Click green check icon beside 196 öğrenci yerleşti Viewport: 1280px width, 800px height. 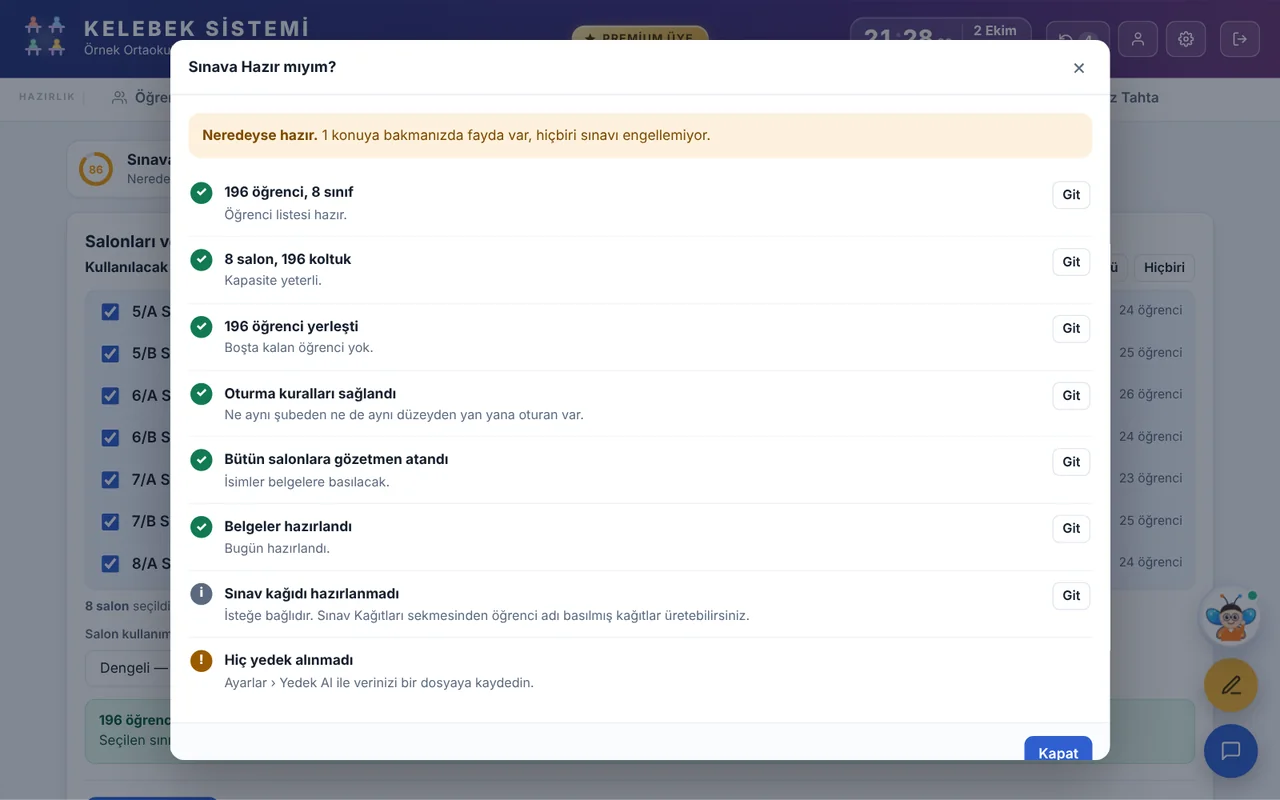tap(202, 327)
